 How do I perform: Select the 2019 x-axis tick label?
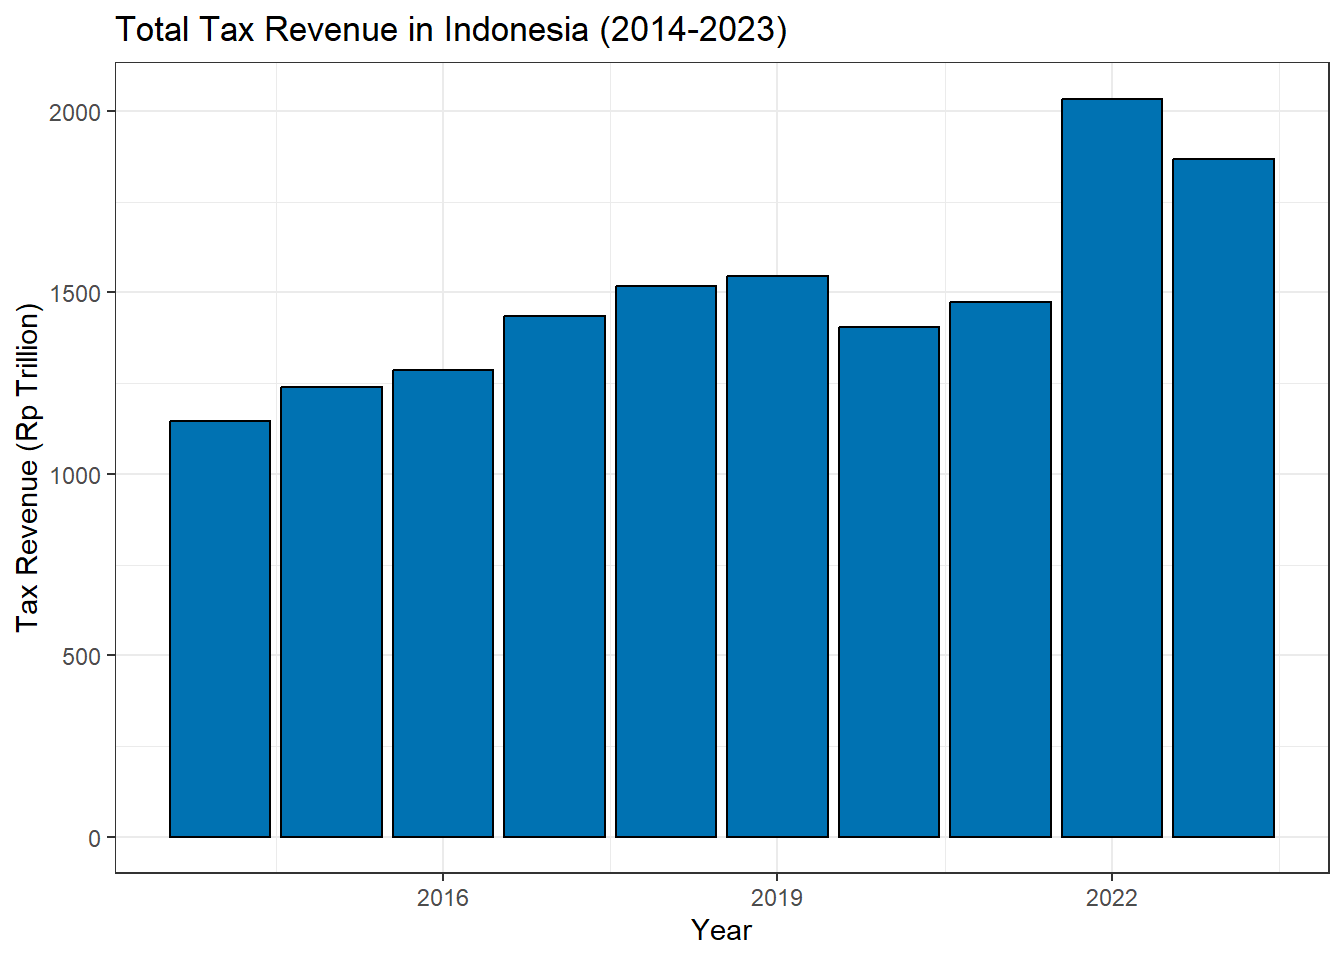[777, 897]
